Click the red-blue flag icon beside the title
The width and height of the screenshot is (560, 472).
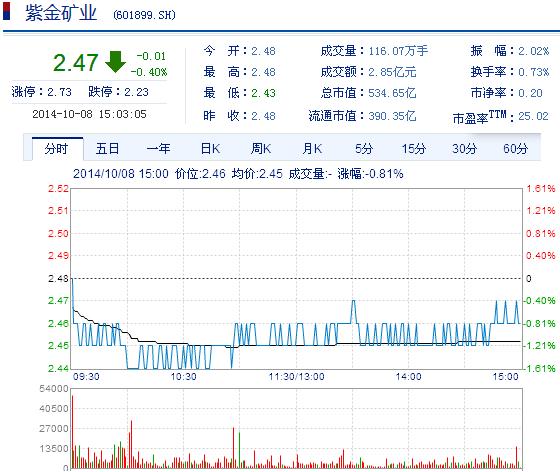coord(6,11)
